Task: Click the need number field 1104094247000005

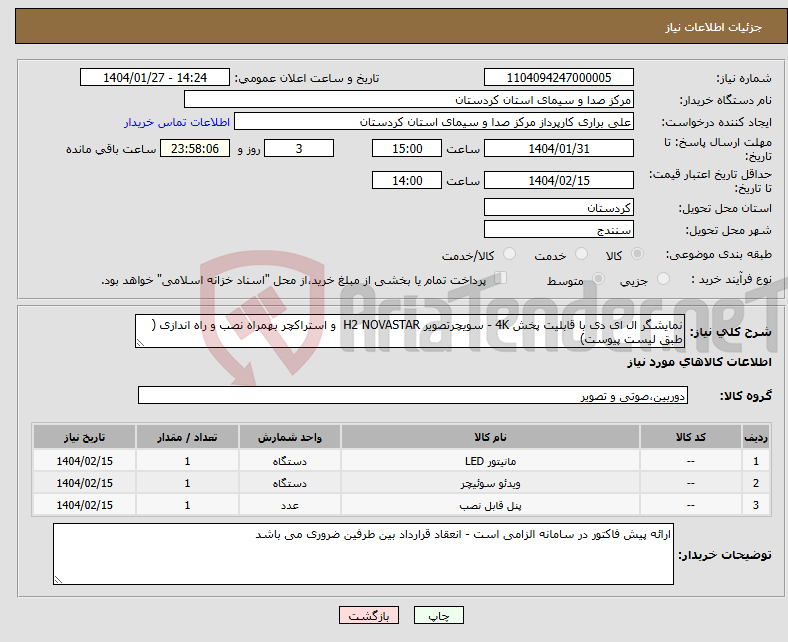Action: (559, 77)
